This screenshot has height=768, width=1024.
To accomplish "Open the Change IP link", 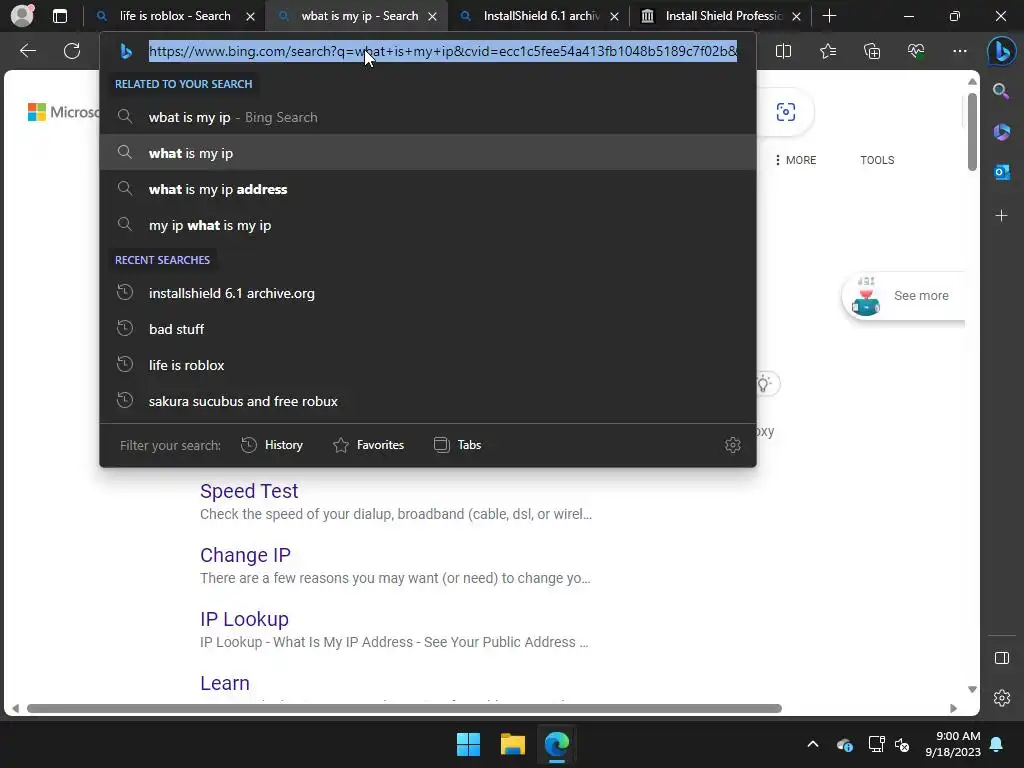I will (x=245, y=554).
